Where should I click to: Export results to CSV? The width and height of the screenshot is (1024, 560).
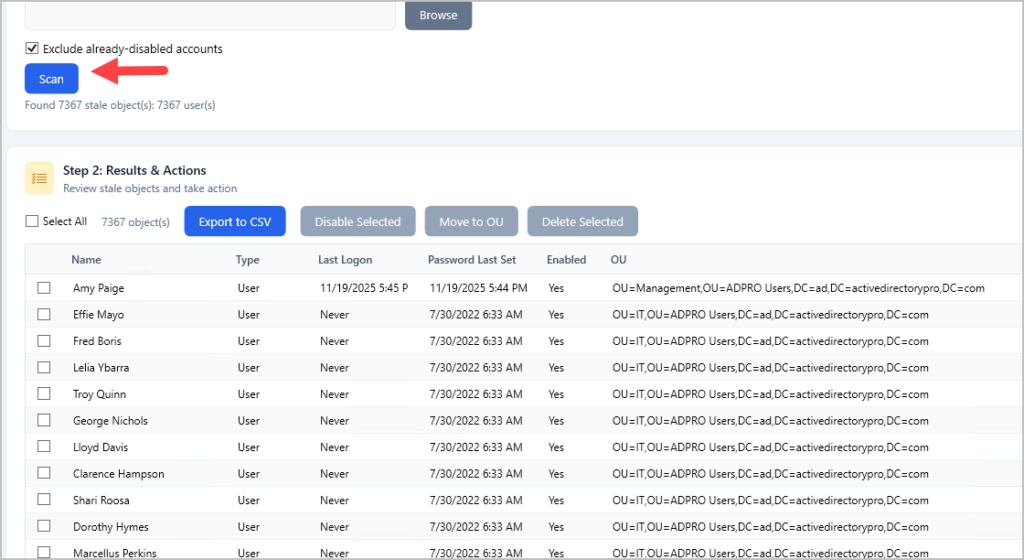[x=234, y=221]
